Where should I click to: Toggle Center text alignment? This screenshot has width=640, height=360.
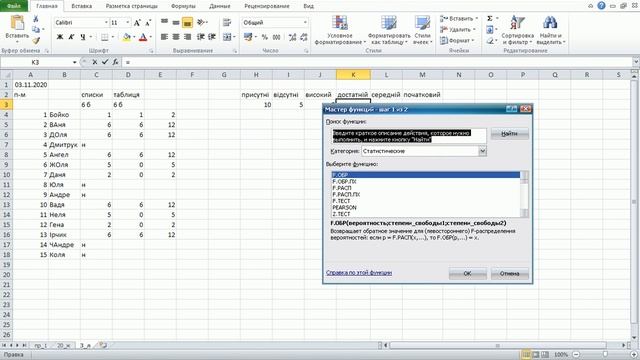[176, 37]
